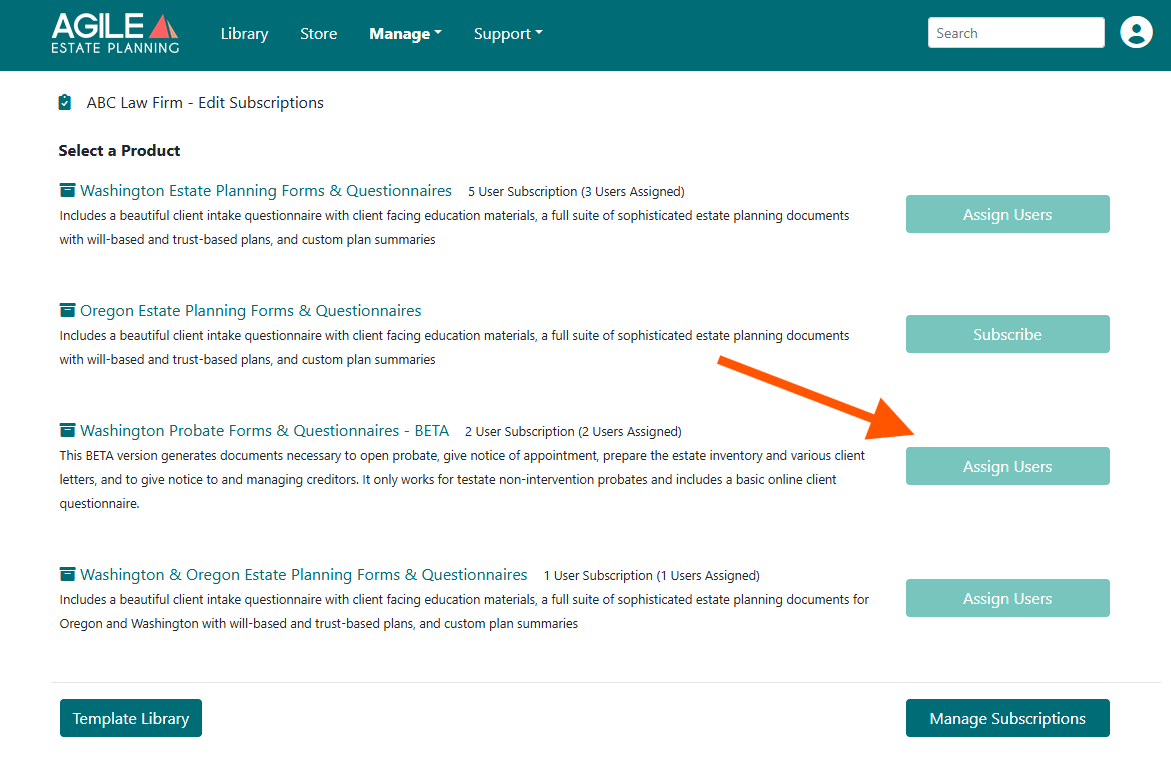The width and height of the screenshot is (1171, 775).
Task: Open Oregon Estate Planning Forms & Questionnaires link
Action: 250,311
